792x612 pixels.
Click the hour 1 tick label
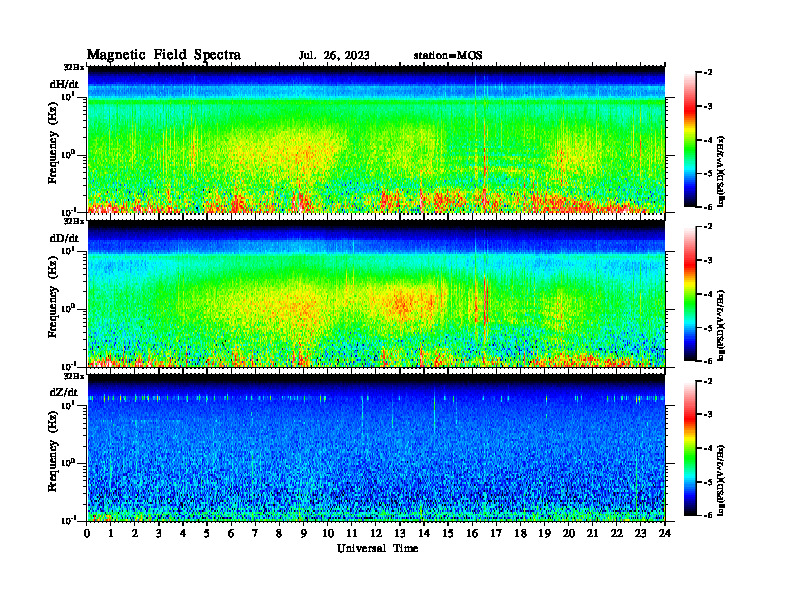coord(111,533)
